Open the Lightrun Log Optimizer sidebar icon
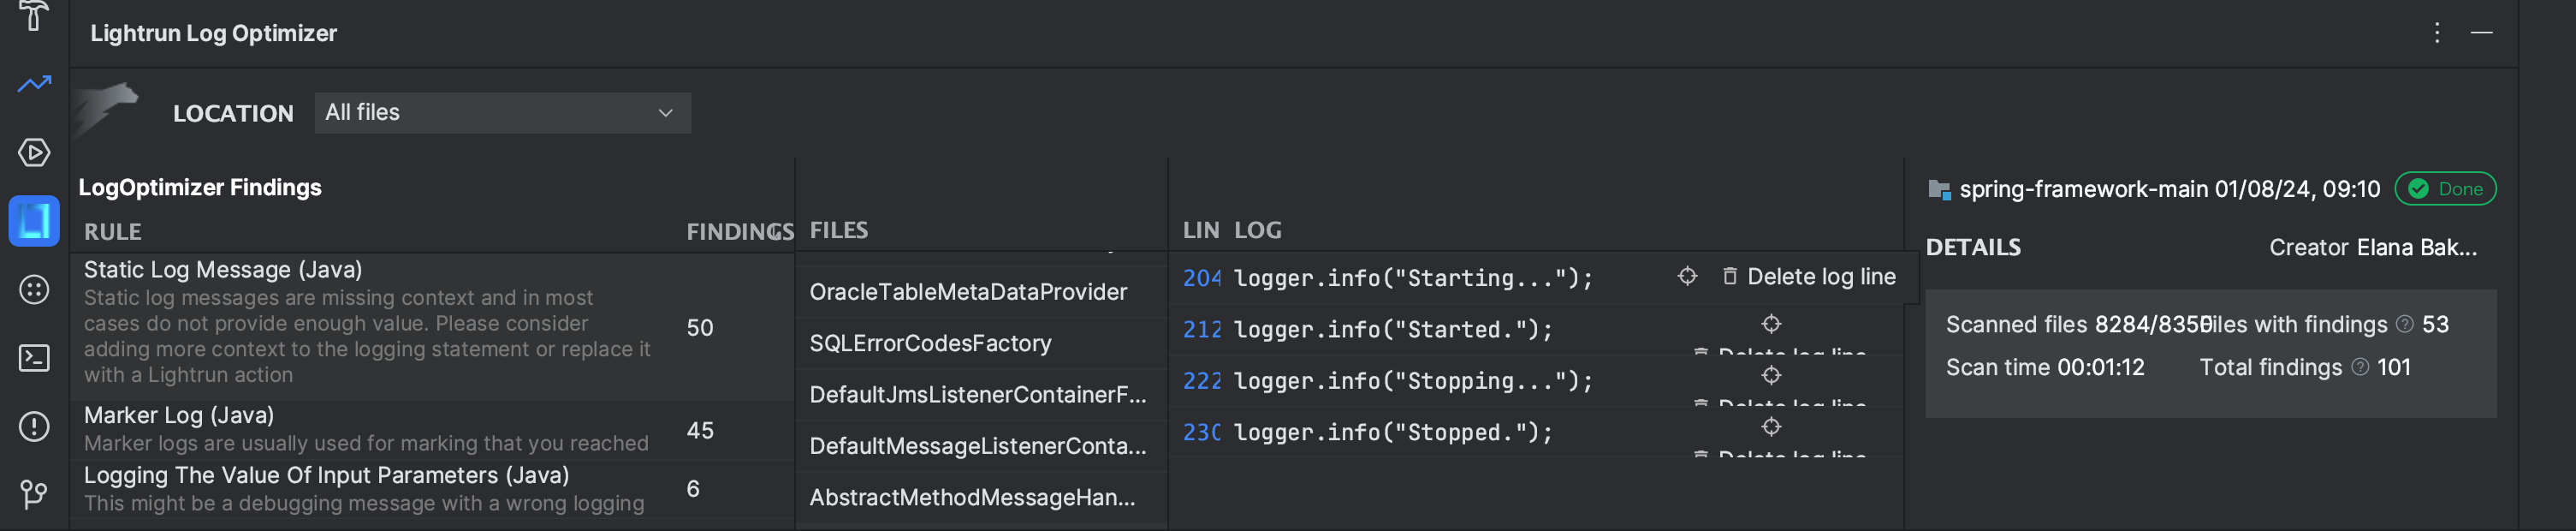This screenshot has width=2576, height=531. point(34,220)
